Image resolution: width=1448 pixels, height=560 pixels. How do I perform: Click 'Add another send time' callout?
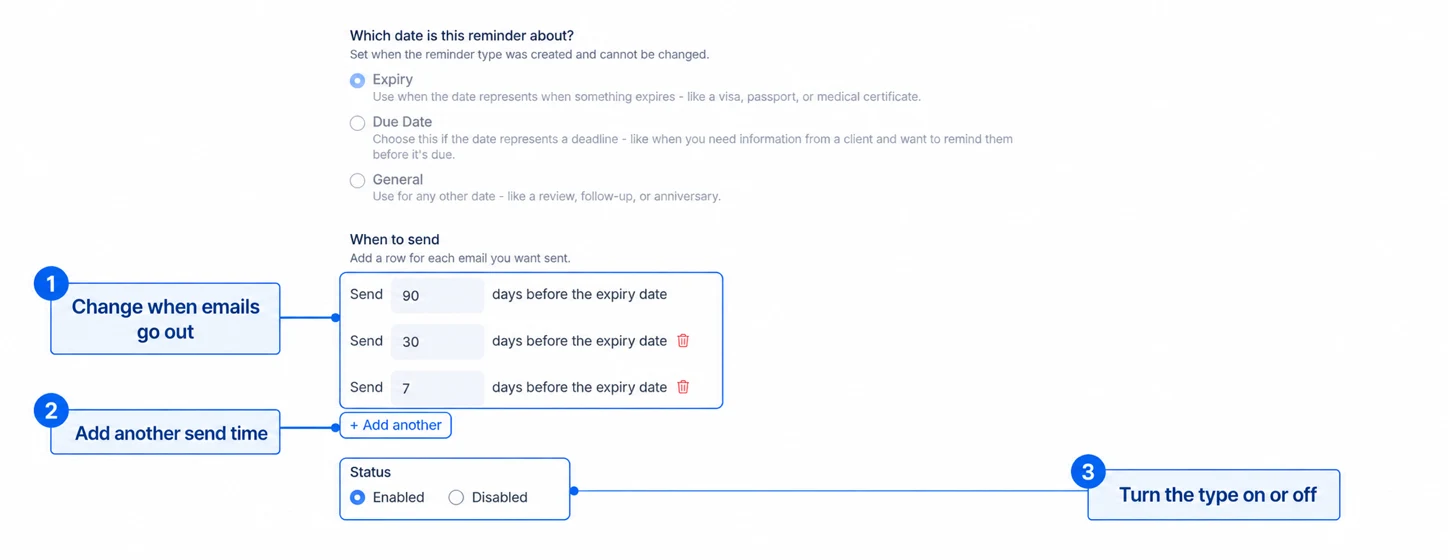point(165,433)
